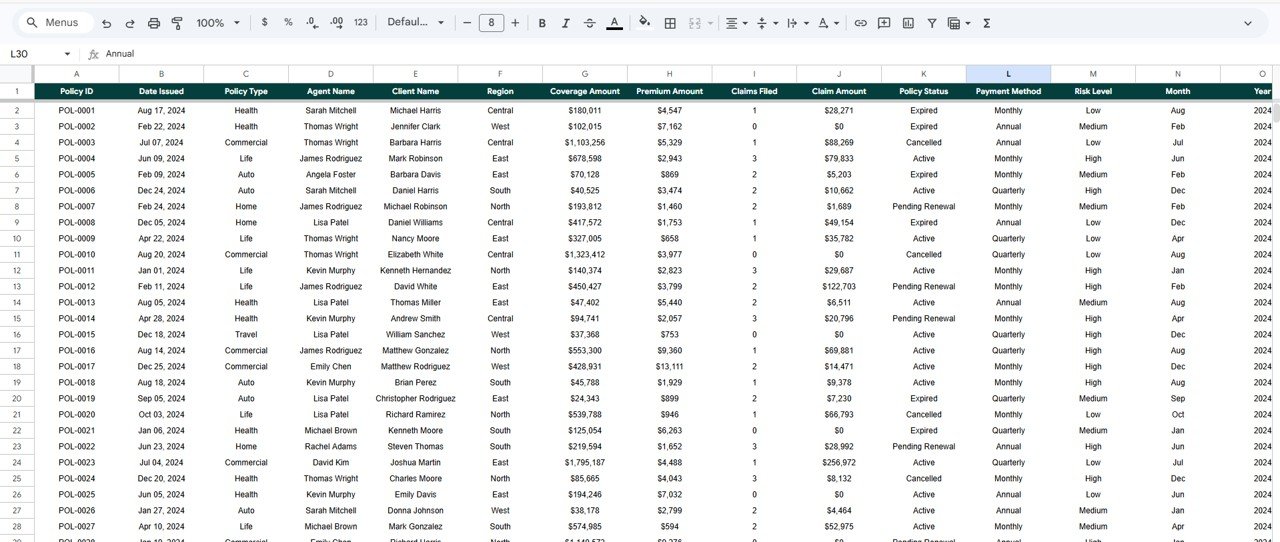Select cell POL-0003
This screenshot has height=542, width=1280.
click(x=76, y=143)
